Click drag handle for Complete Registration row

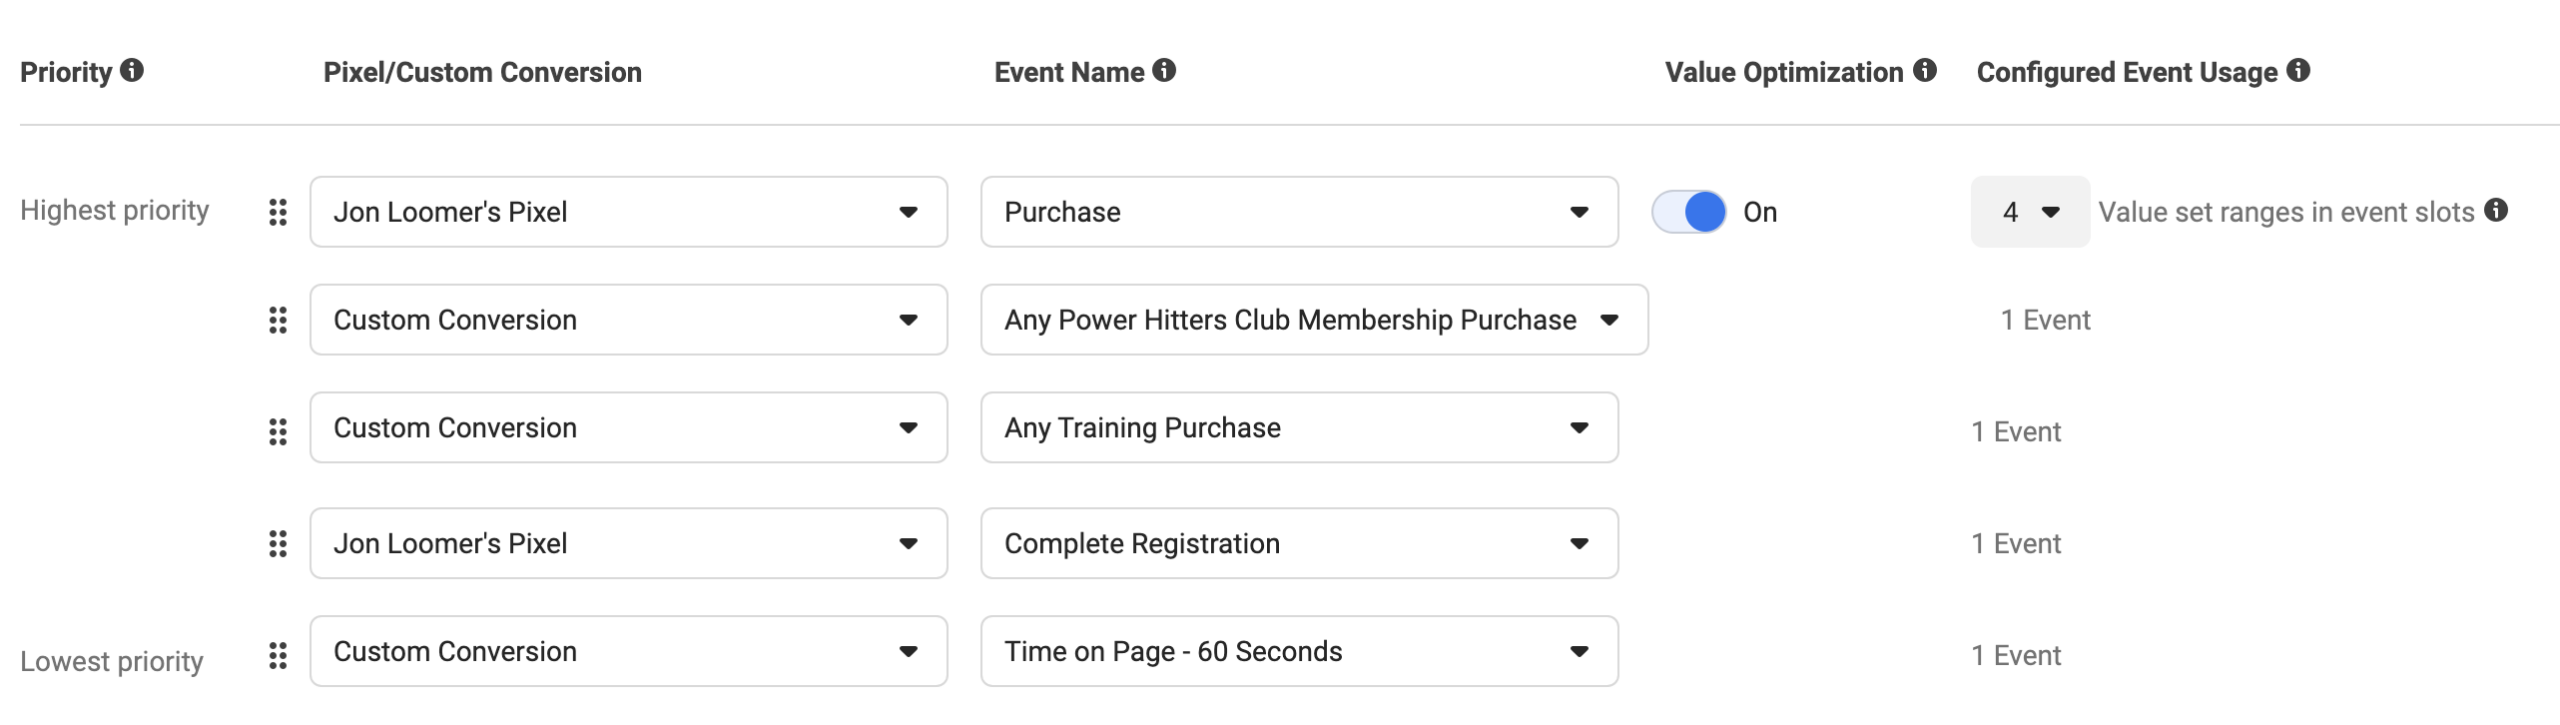tap(278, 544)
